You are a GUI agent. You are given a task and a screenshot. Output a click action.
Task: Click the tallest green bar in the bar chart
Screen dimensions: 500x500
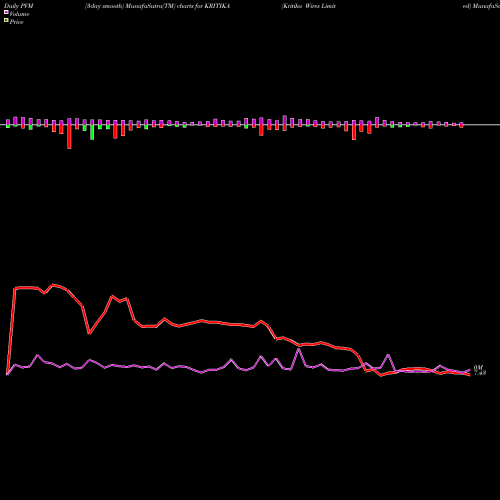tap(92, 132)
